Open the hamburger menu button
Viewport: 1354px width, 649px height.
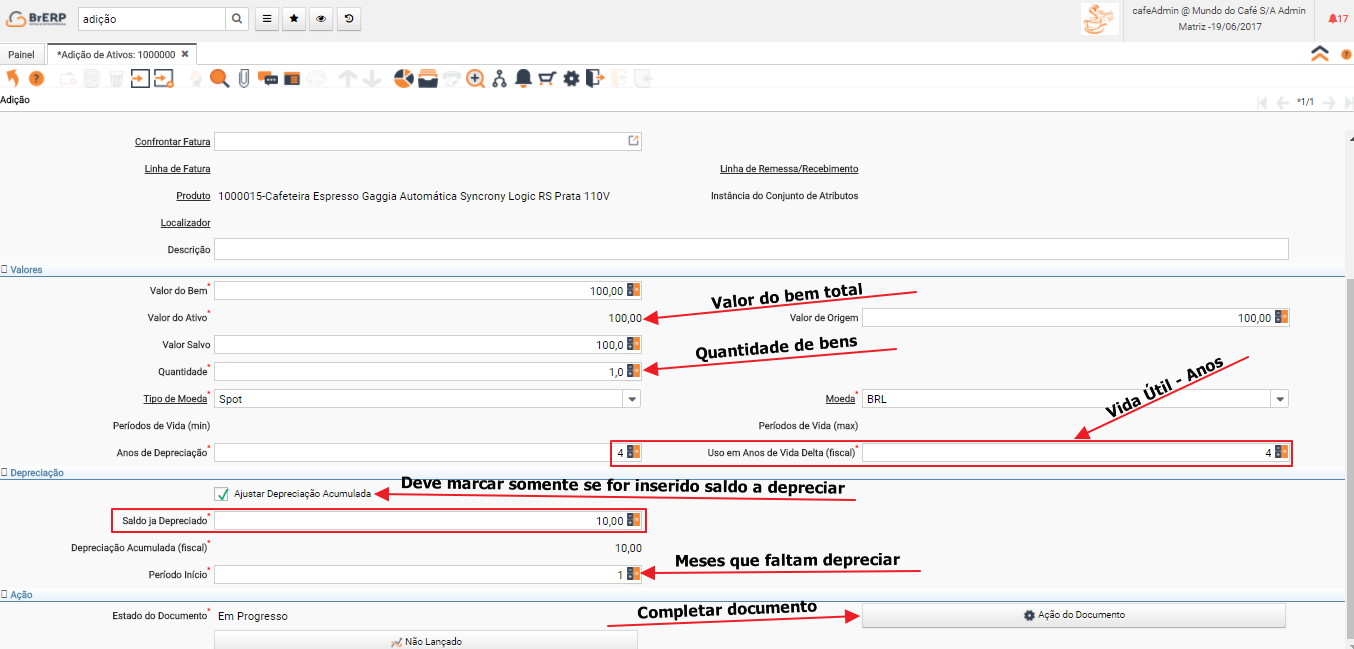pyautogui.click(x=265, y=19)
